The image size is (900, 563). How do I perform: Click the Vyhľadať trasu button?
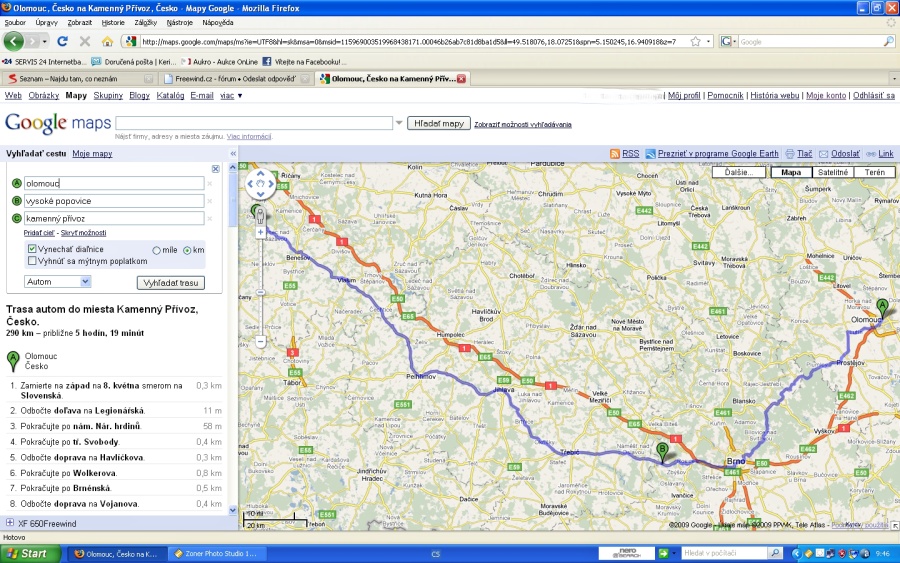point(170,282)
